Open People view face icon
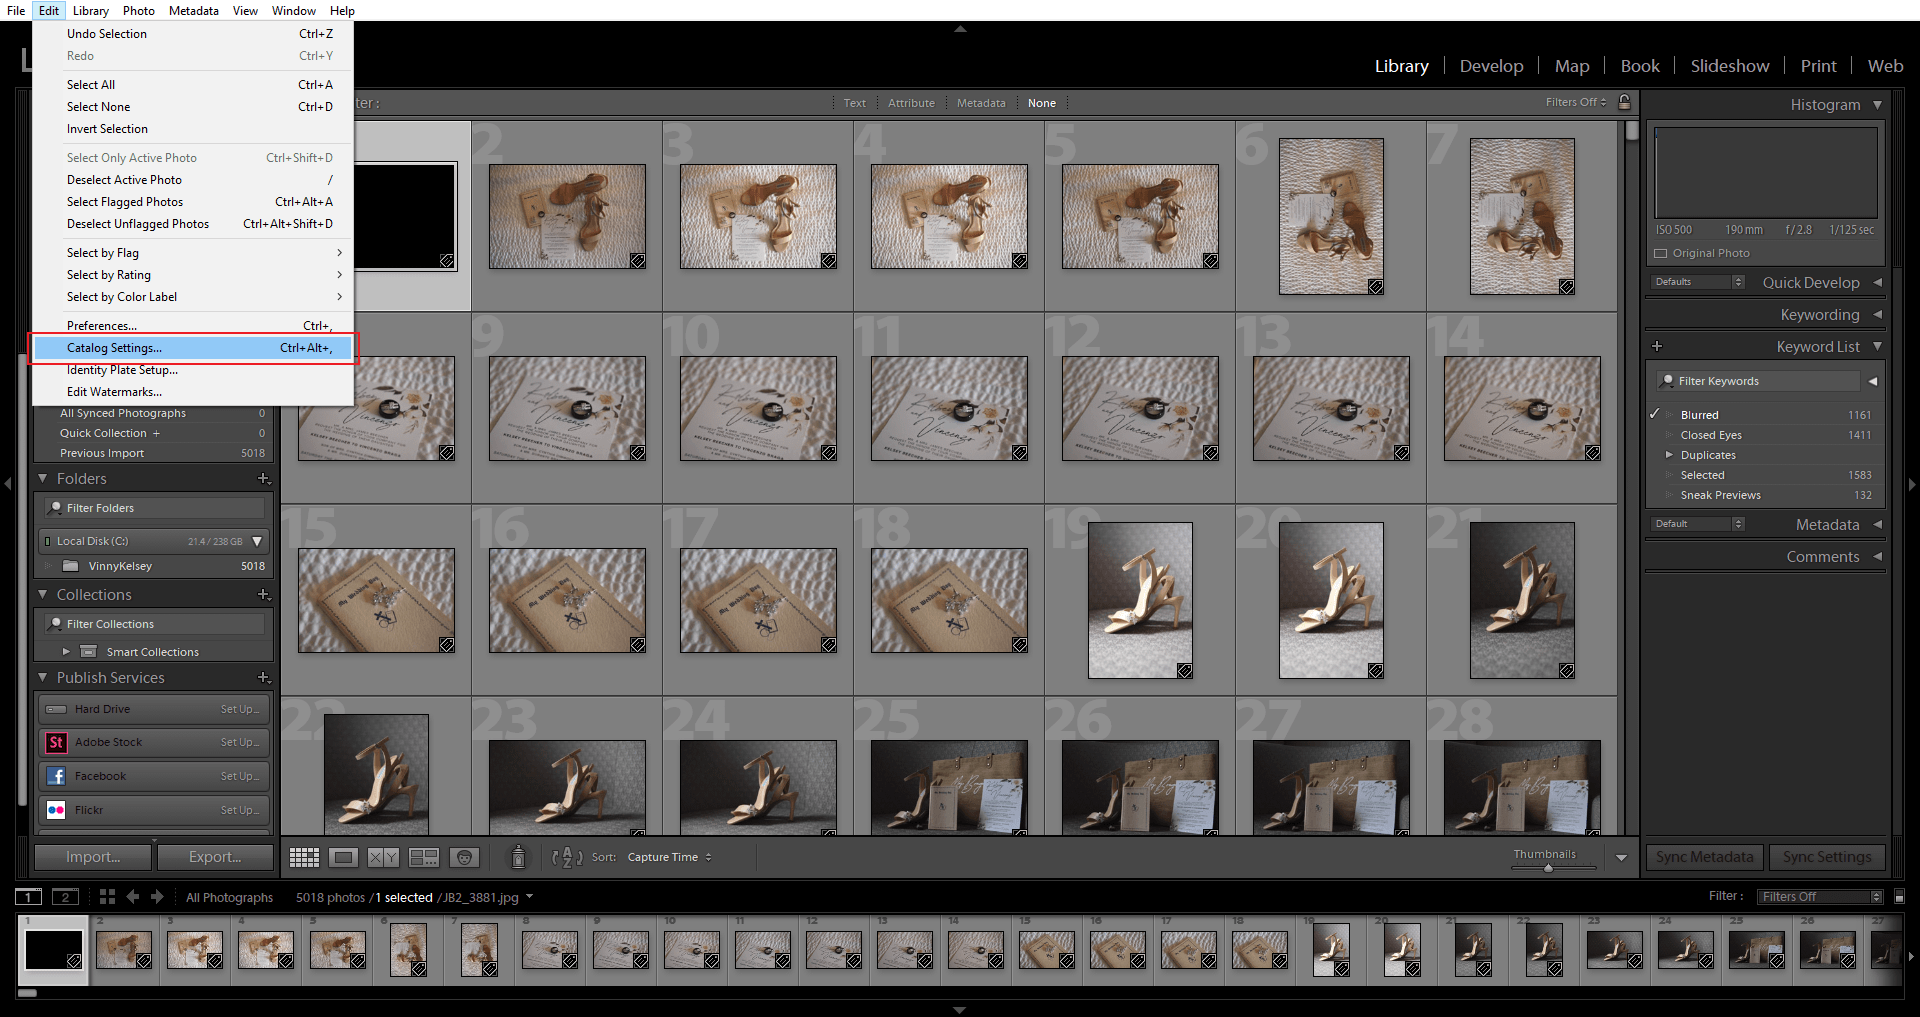Viewport: 1920px width, 1017px height. coord(464,857)
